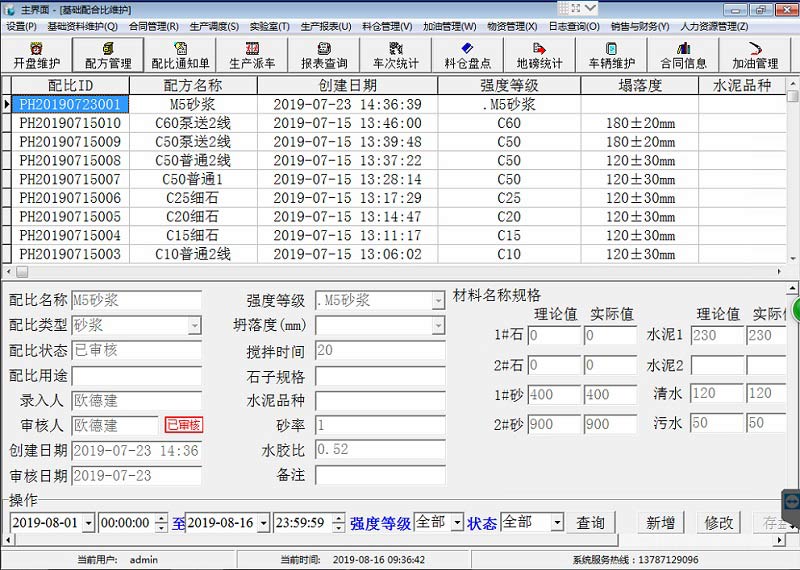
Task: Open the 人力资源管理(Z) menu
Action: tap(714, 26)
